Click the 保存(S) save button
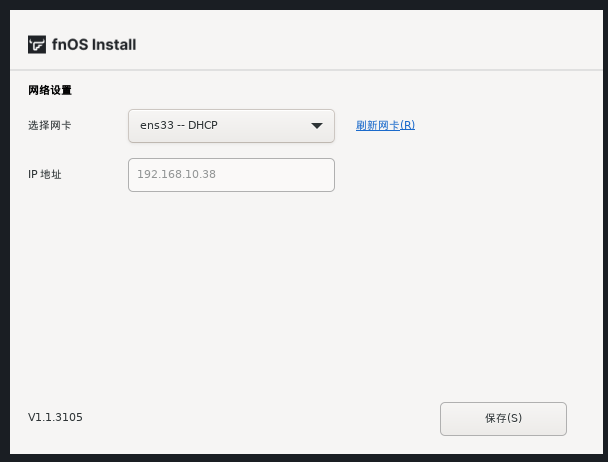Viewport: 608px width, 462px height. (503, 419)
